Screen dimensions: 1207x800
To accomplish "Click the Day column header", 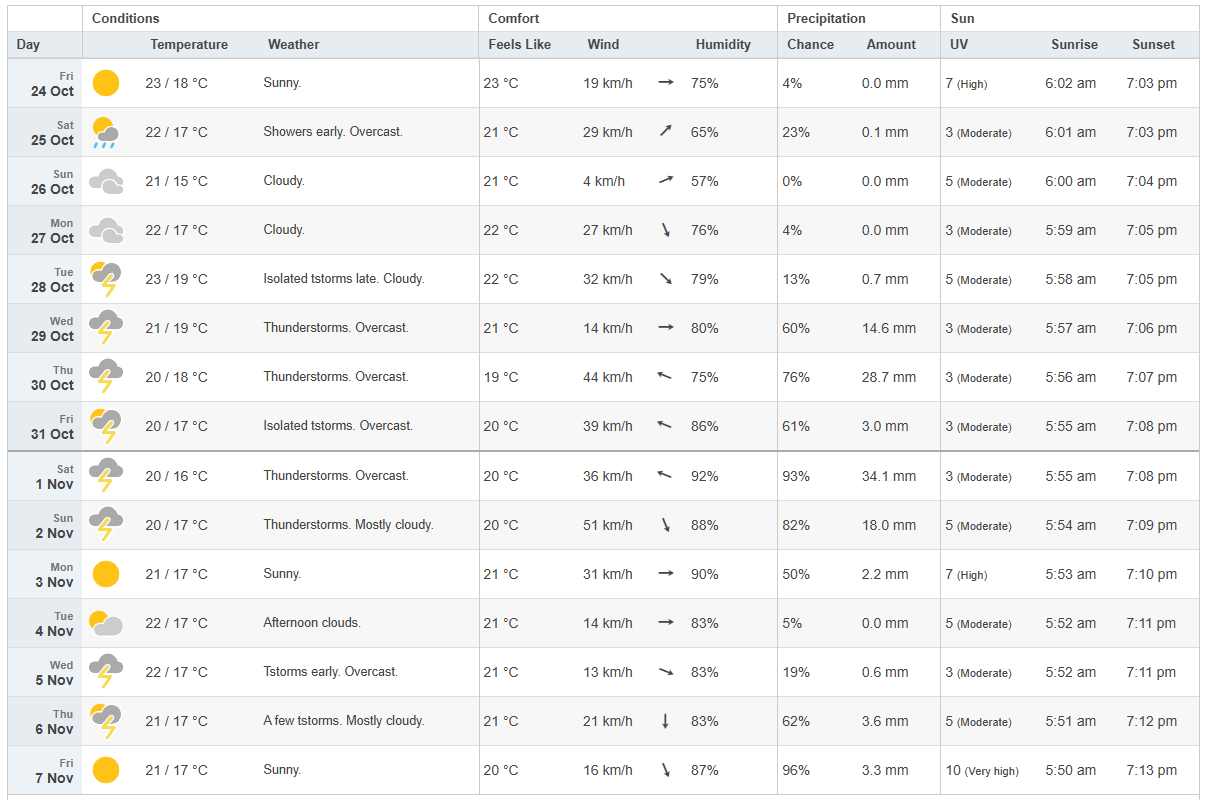I will pos(29,44).
